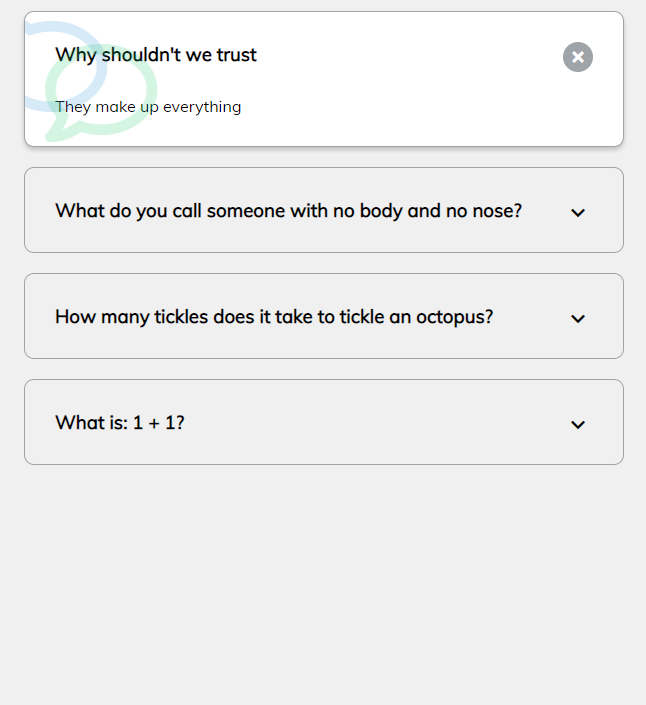Click the arrow icon on the octopus question
The width and height of the screenshot is (646, 705).
tap(578, 318)
